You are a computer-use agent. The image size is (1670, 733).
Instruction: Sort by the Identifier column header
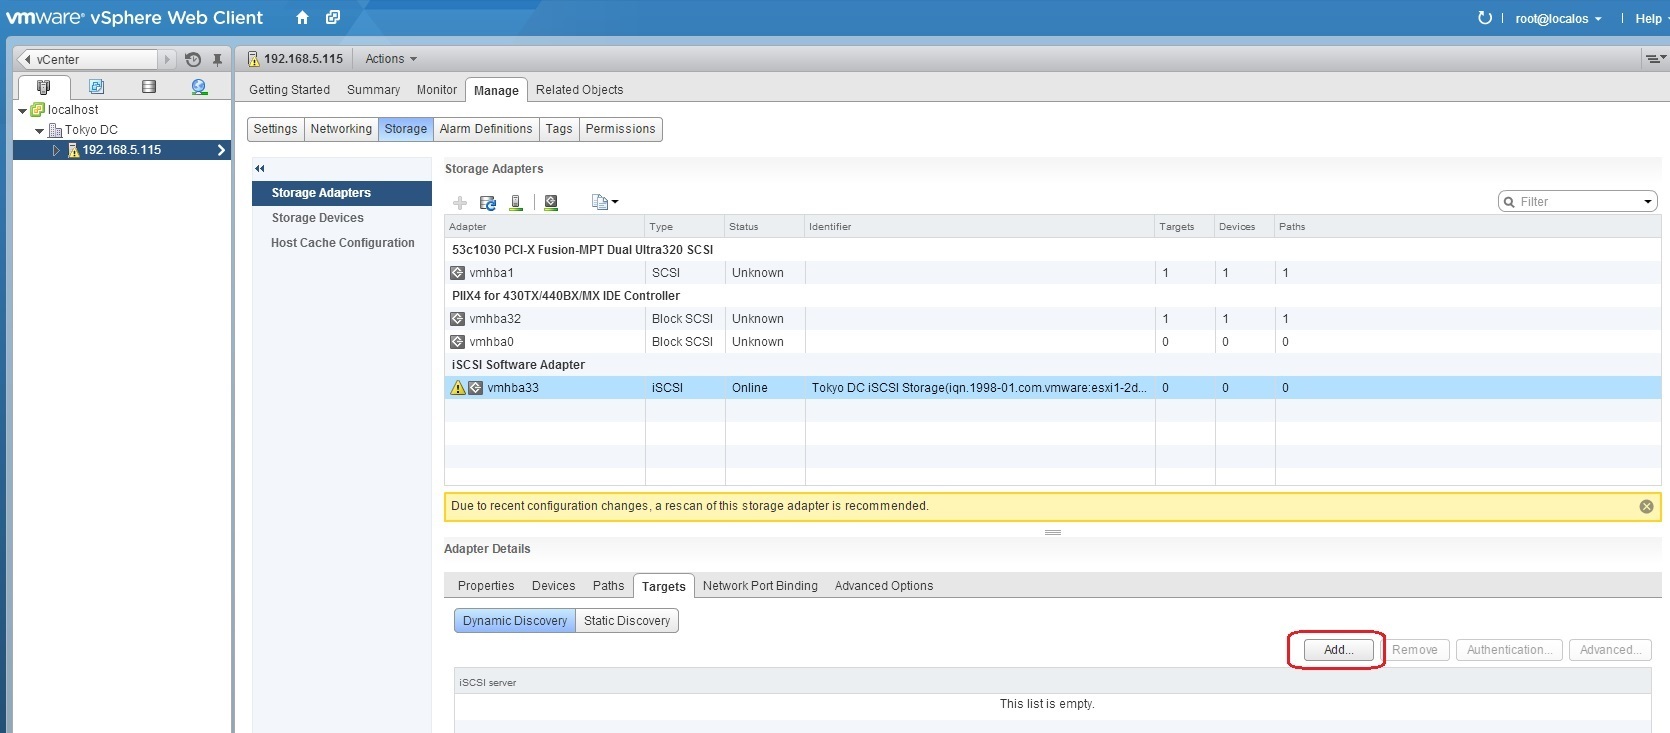pos(980,227)
